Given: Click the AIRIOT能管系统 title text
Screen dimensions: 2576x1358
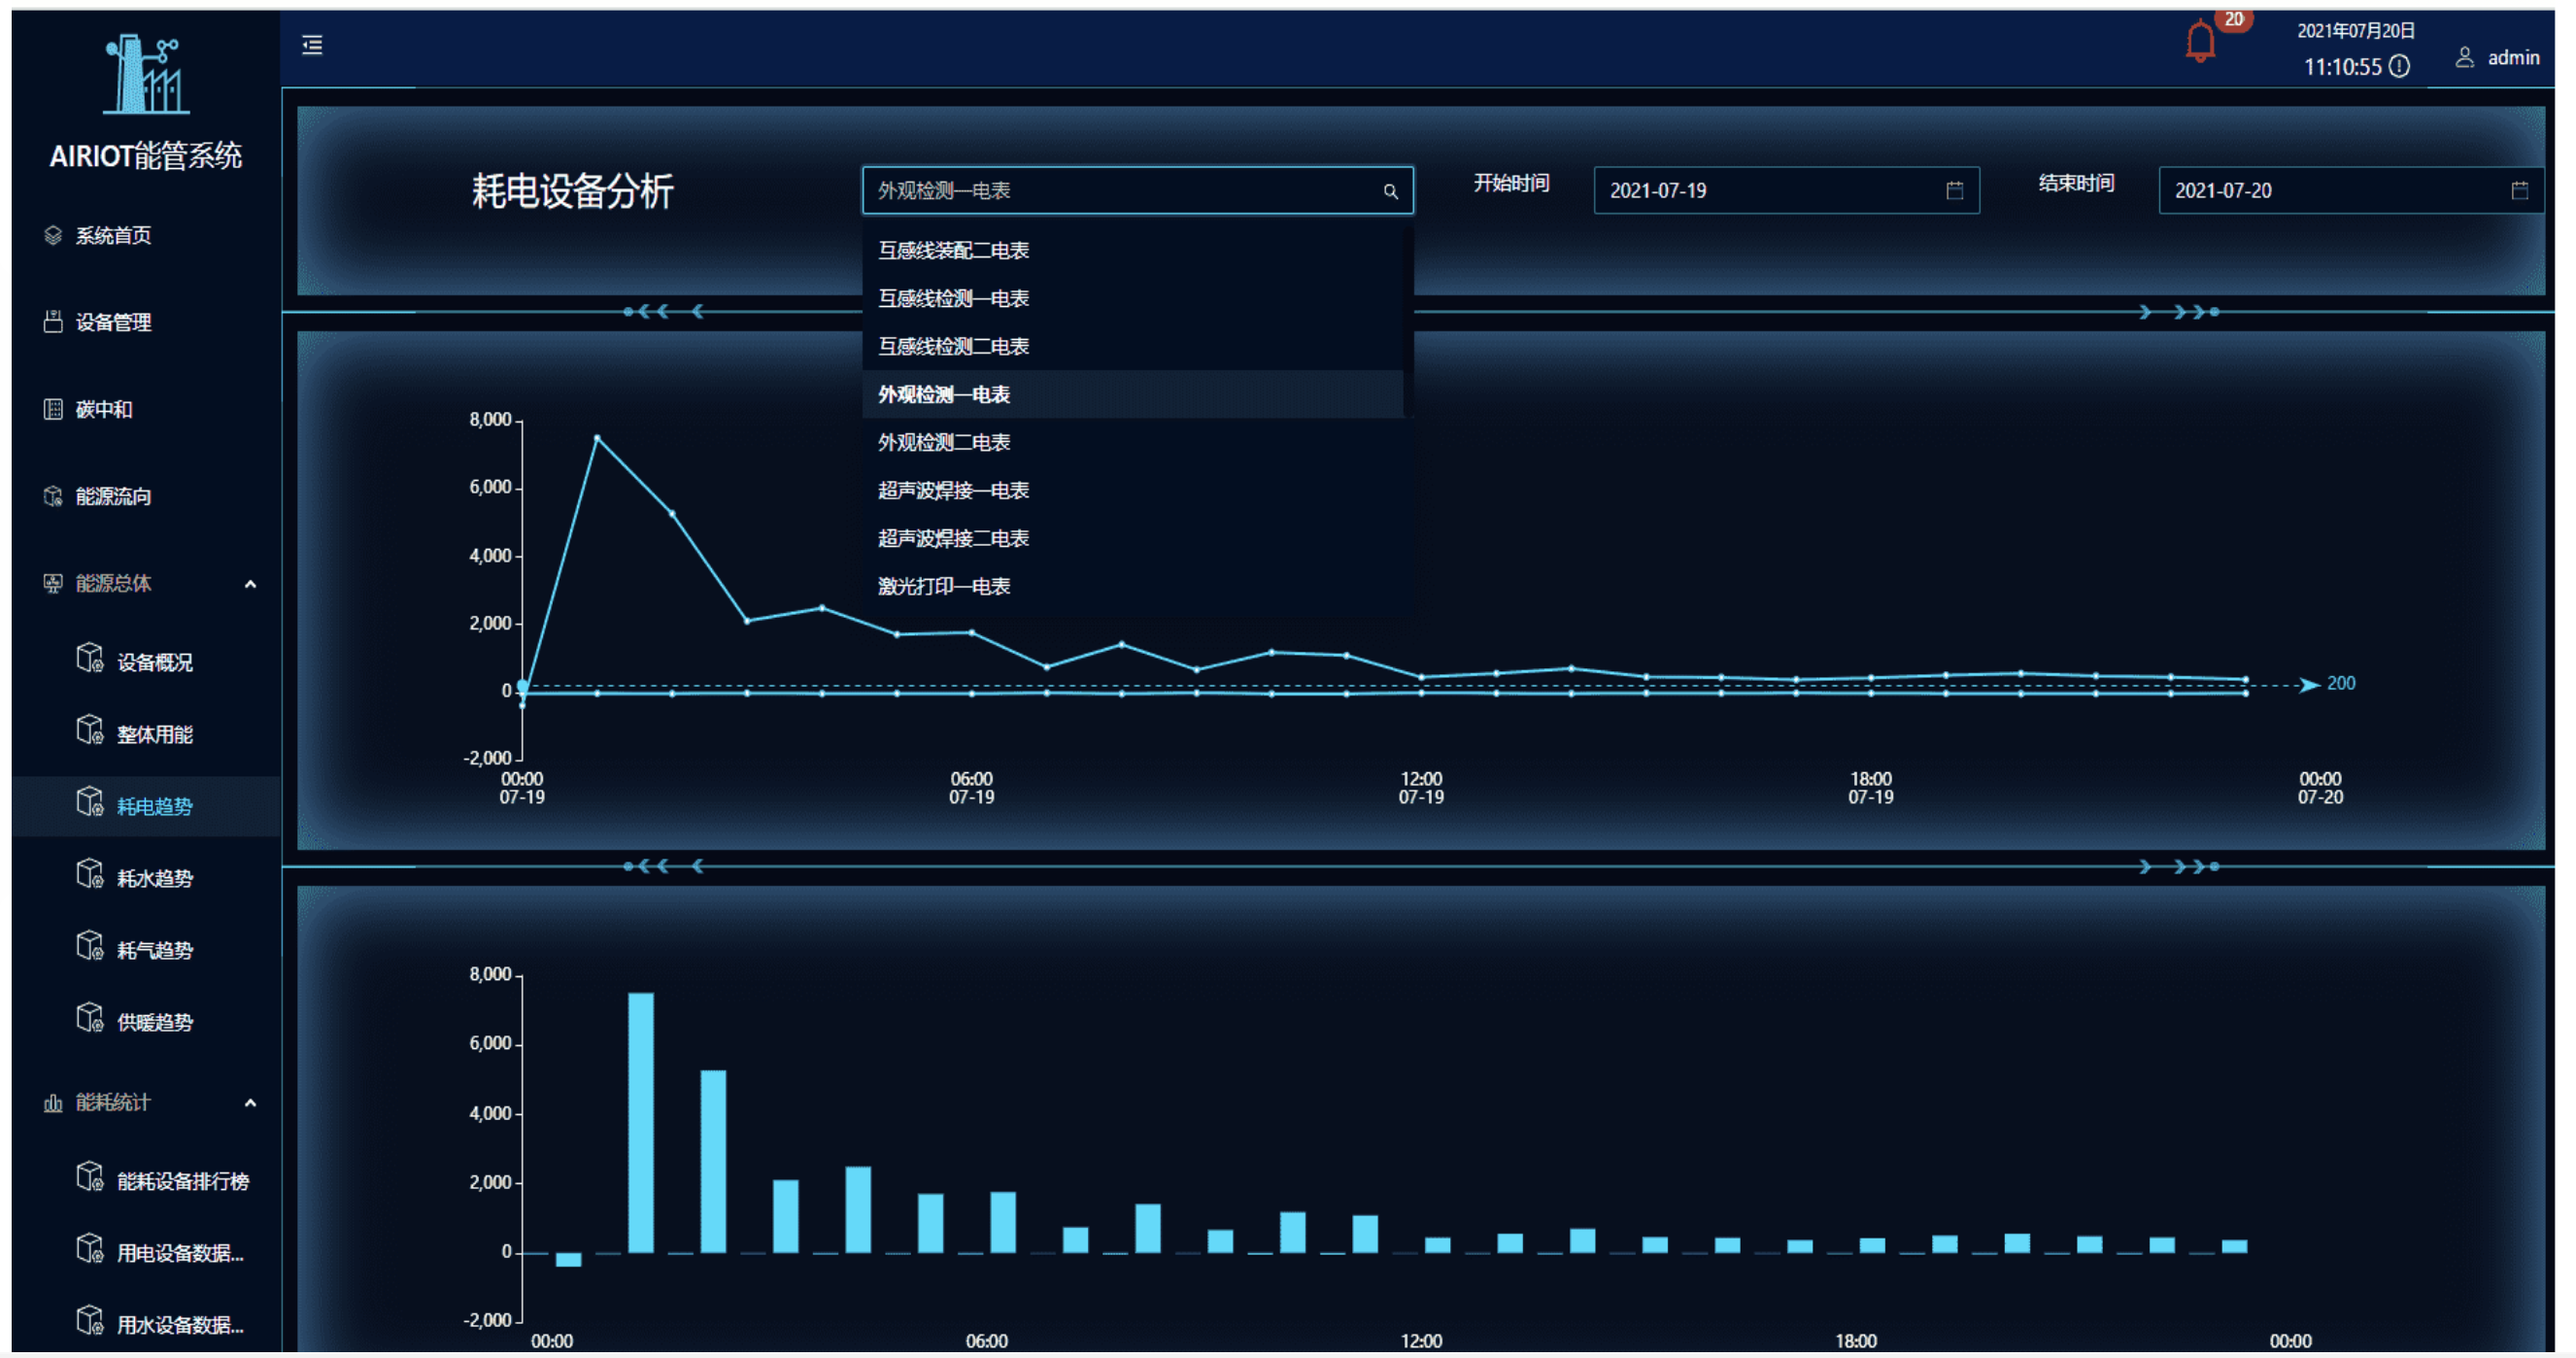Looking at the screenshot, I should click(x=146, y=156).
